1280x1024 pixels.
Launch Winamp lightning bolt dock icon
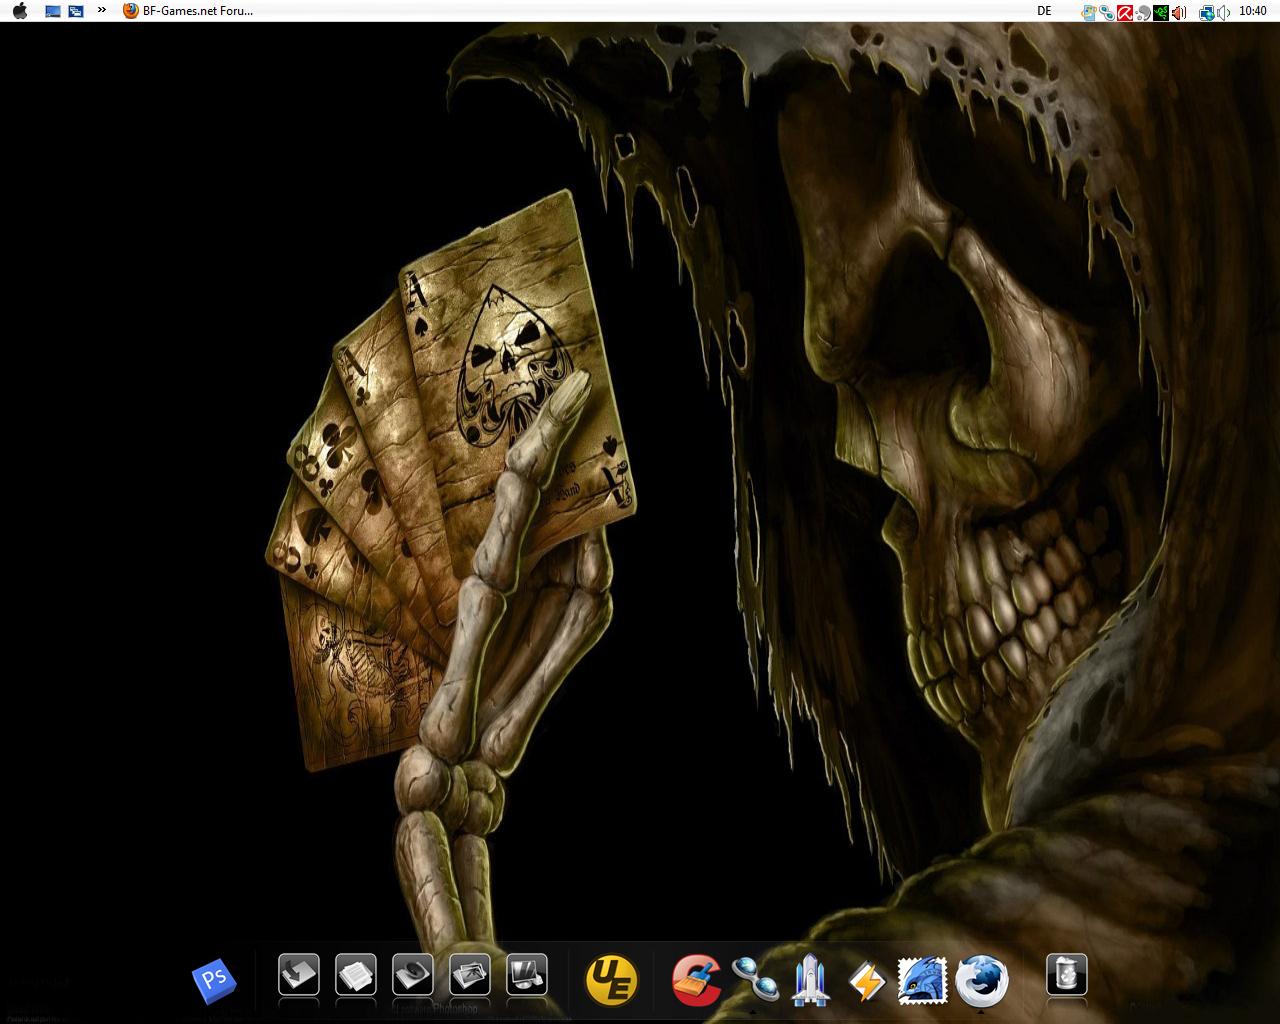tap(866, 981)
